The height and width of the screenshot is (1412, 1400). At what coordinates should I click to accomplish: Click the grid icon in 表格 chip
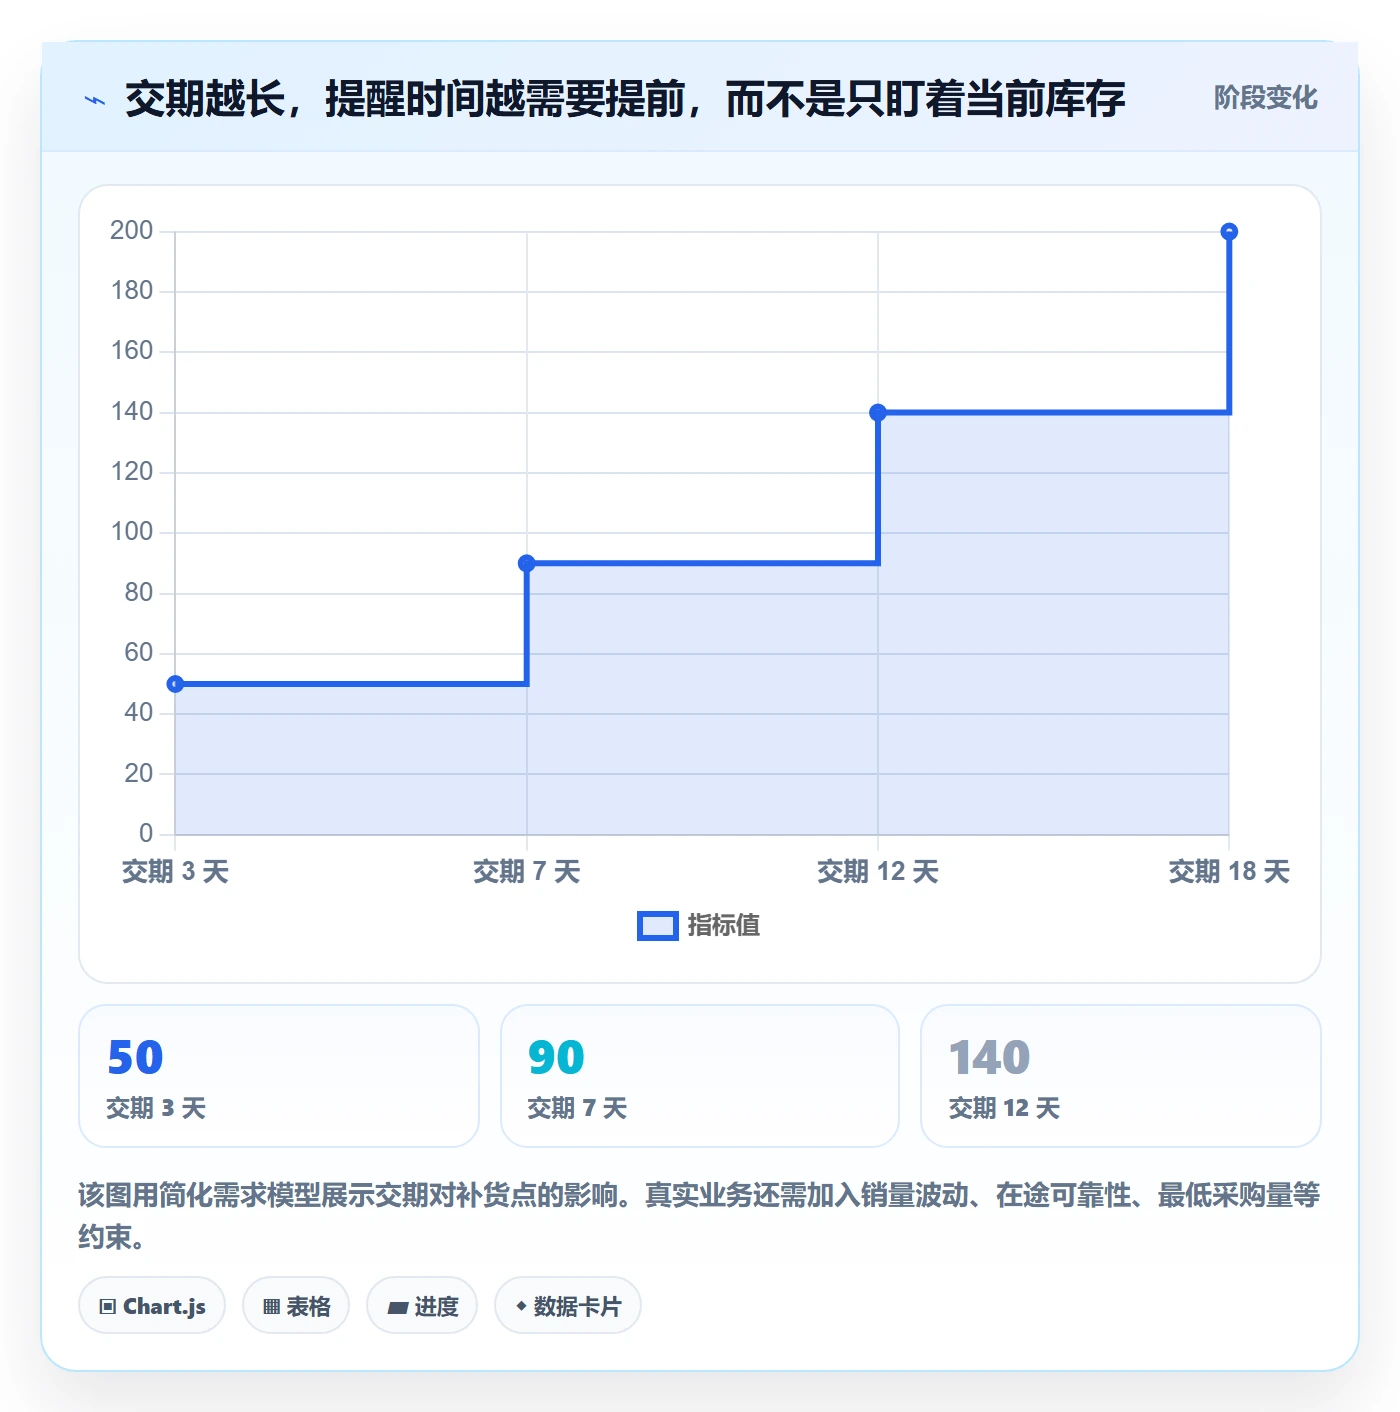pyautogui.click(x=271, y=1307)
